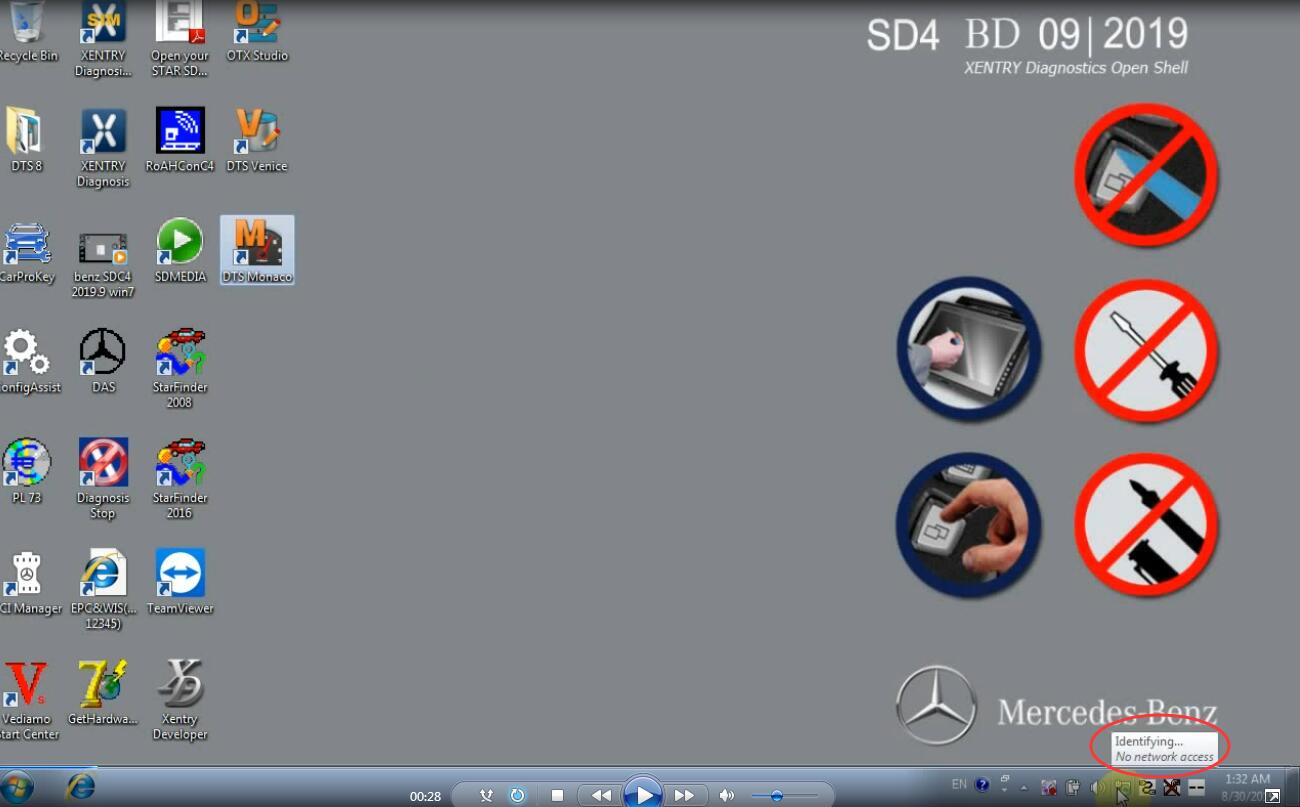Toggle repeat in the media player
Image resolution: width=1300 pixels, height=807 pixels.
[517, 796]
